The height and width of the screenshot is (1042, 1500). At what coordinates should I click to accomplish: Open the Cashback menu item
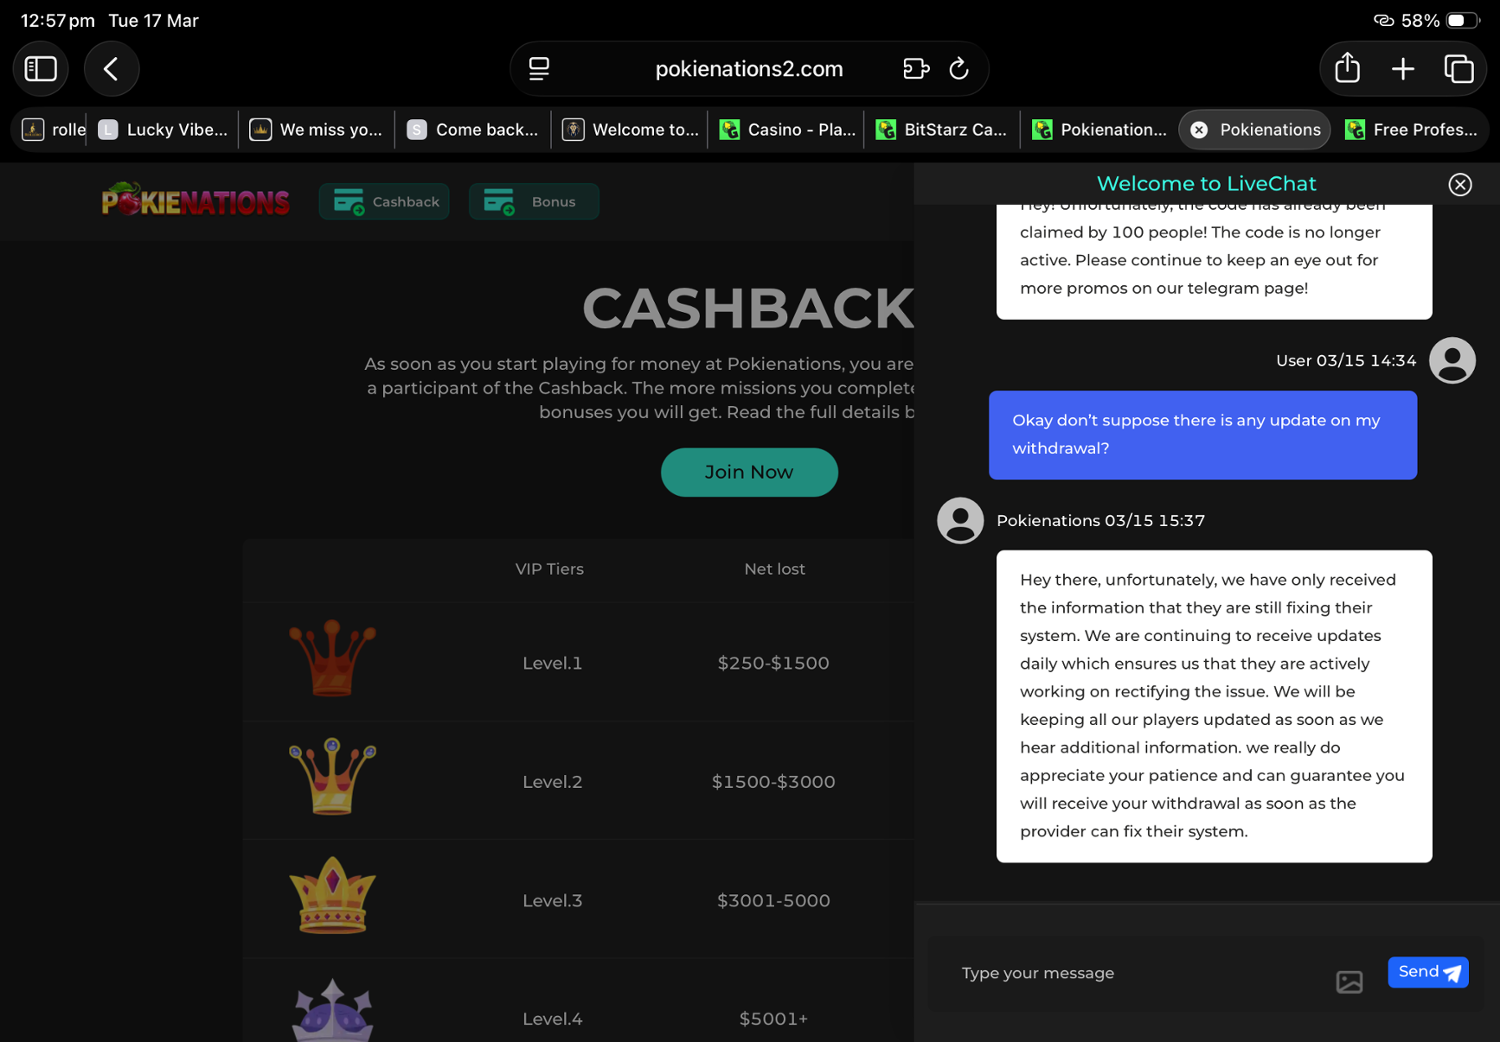(x=384, y=201)
